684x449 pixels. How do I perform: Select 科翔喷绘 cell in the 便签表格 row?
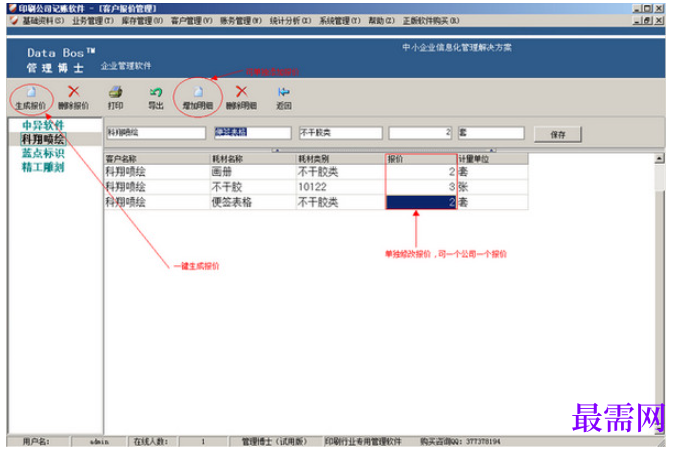point(157,202)
